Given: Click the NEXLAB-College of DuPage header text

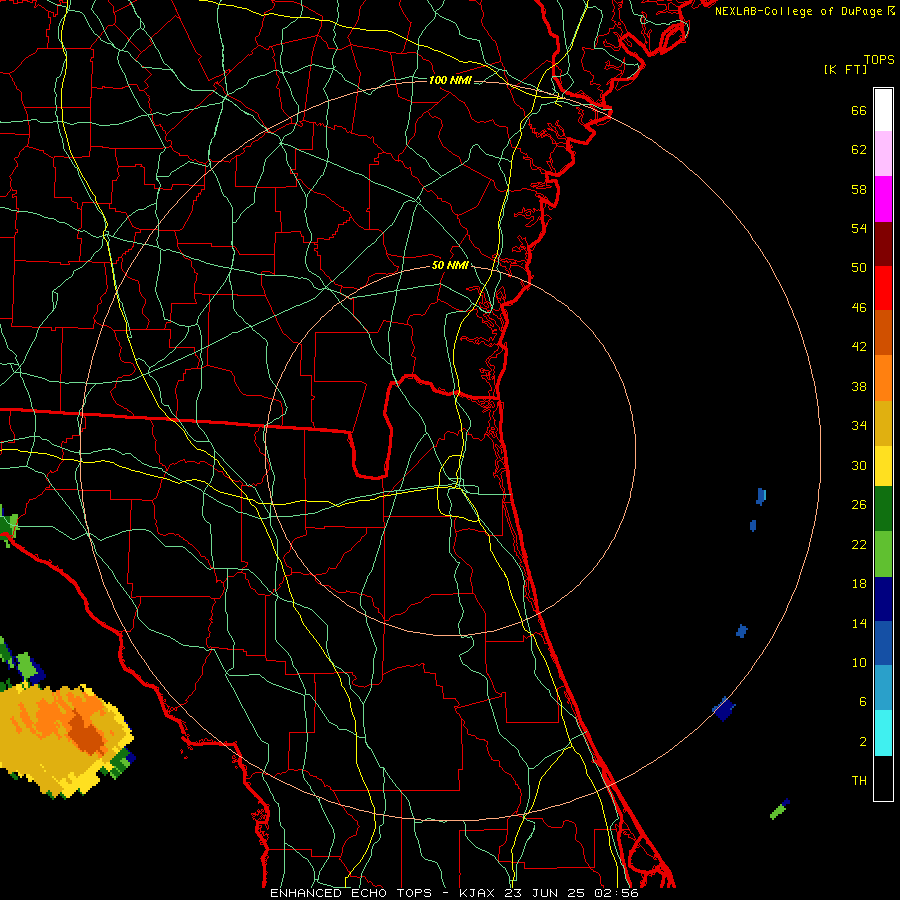Looking at the screenshot, I should (798, 11).
